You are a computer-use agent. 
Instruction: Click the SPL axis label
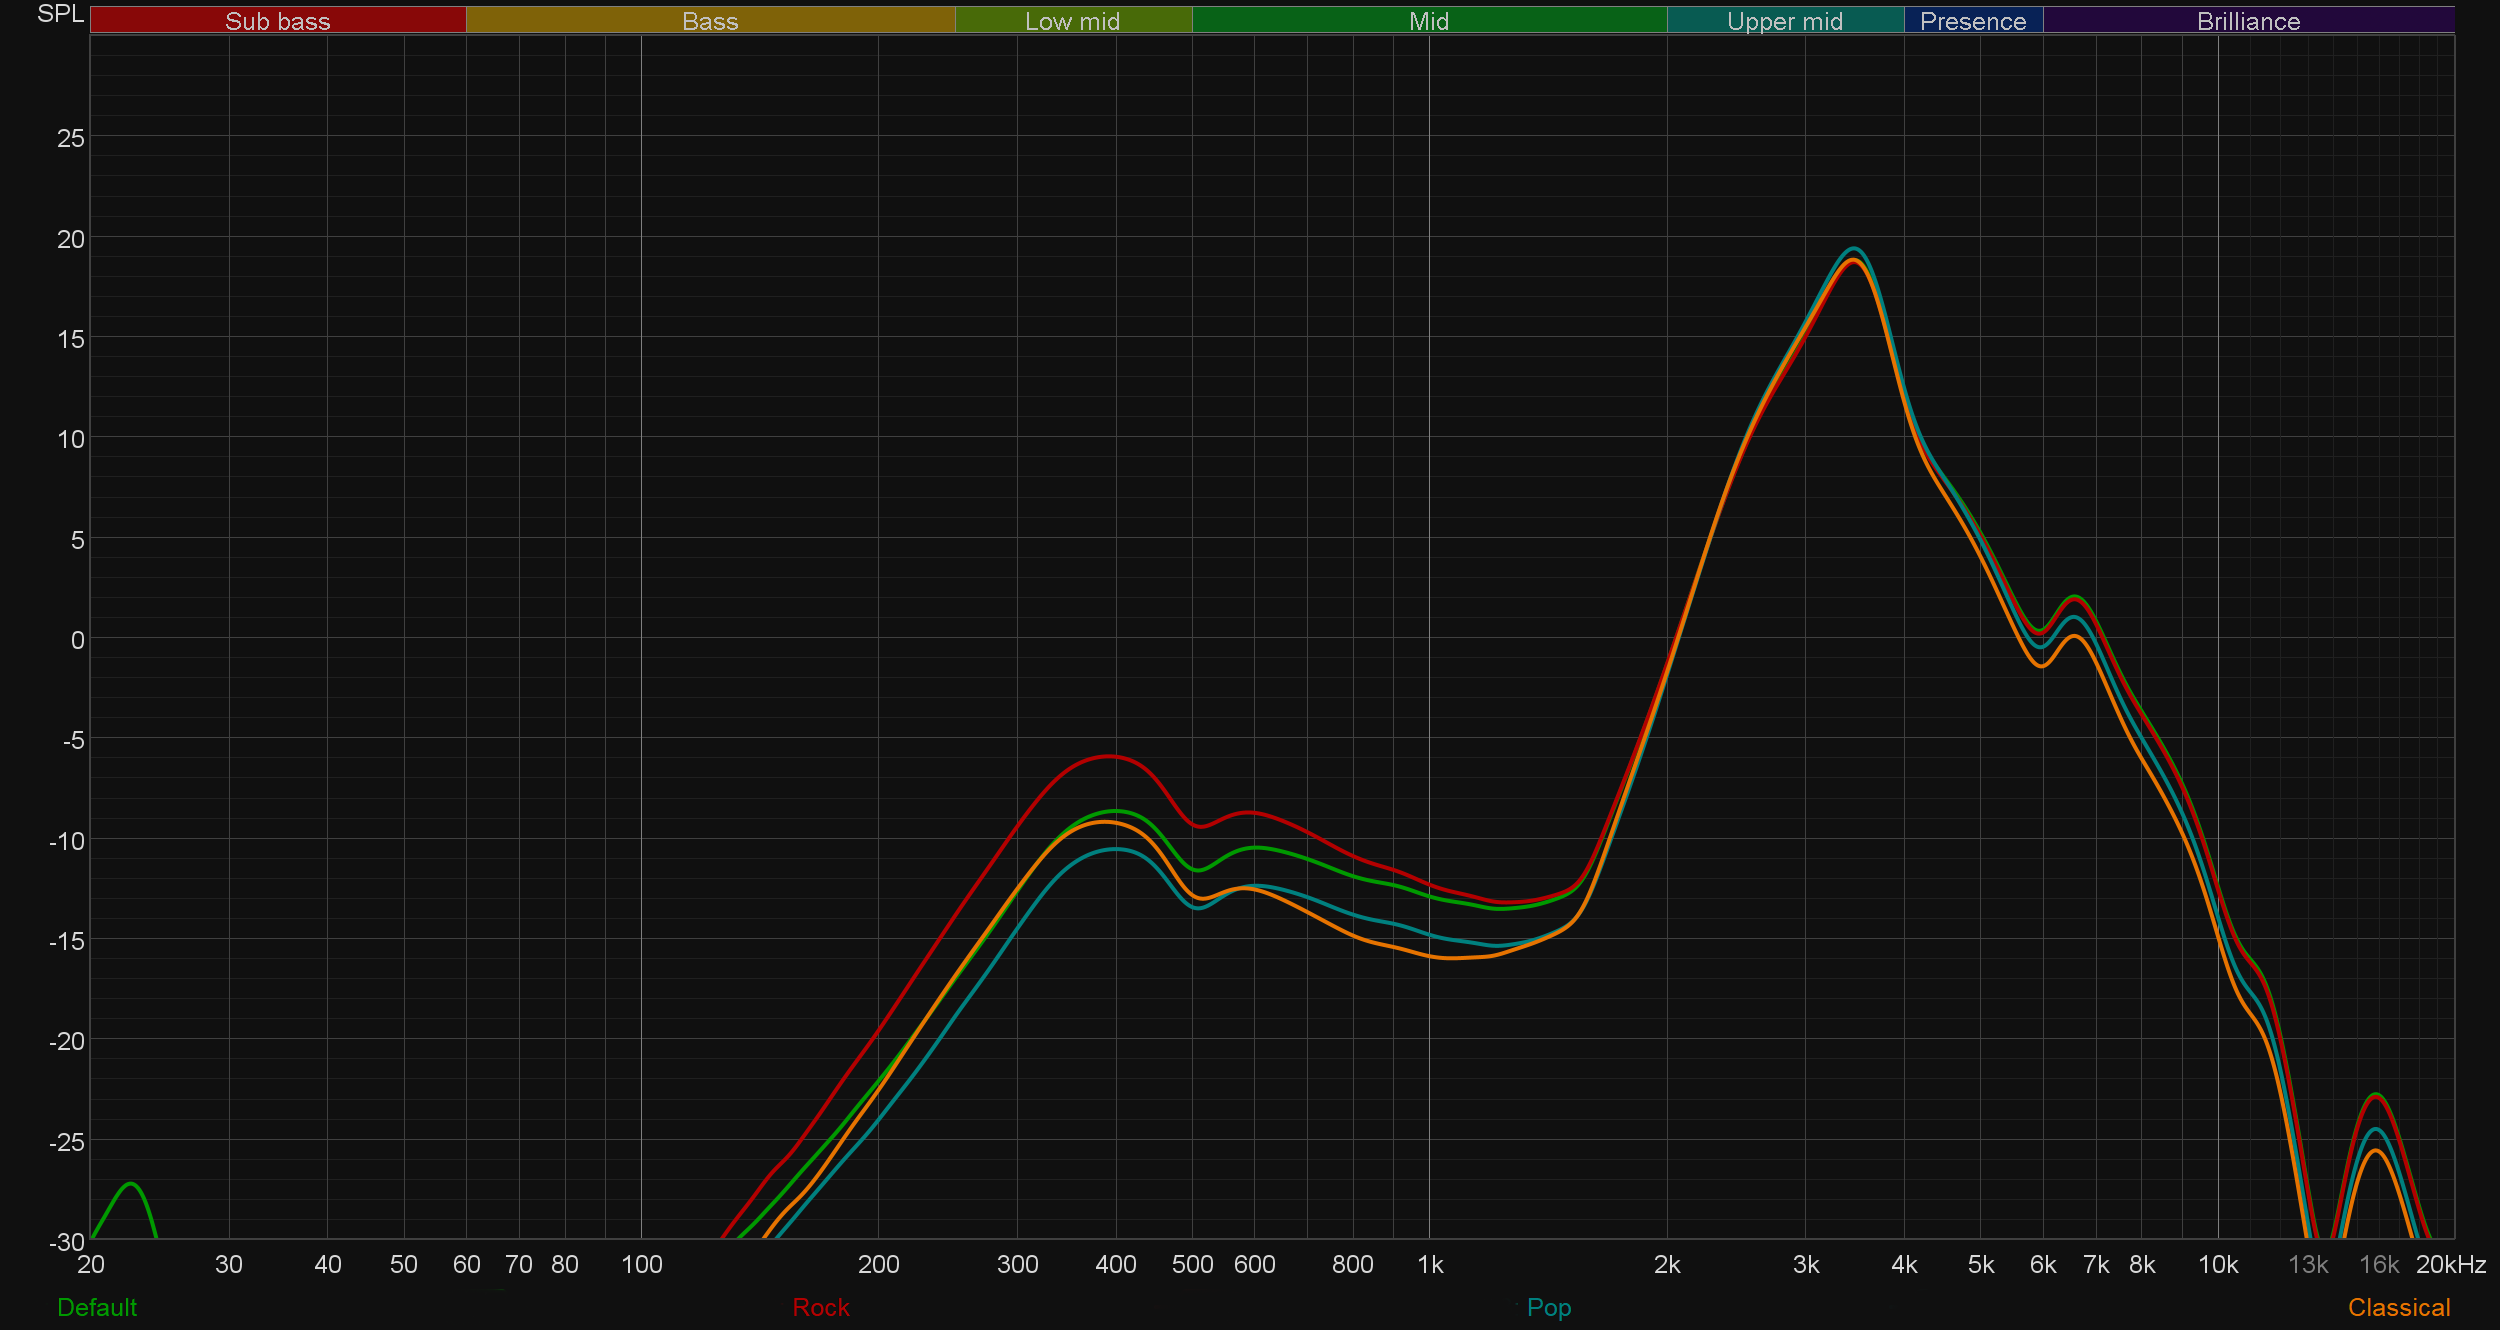[60, 14]
